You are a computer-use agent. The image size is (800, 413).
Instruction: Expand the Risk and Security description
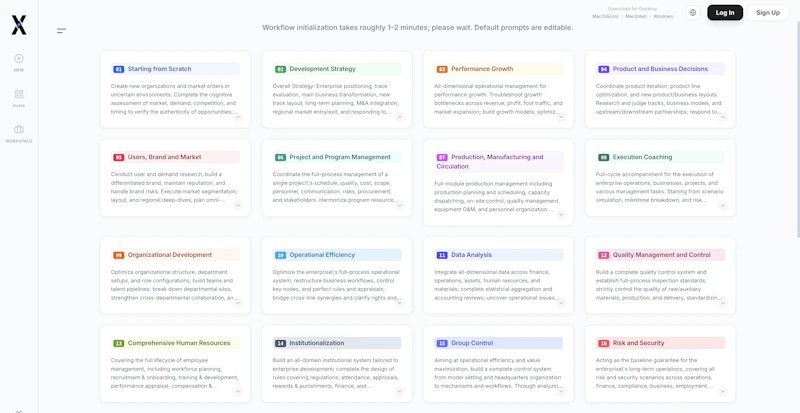[x=722, y=391]
